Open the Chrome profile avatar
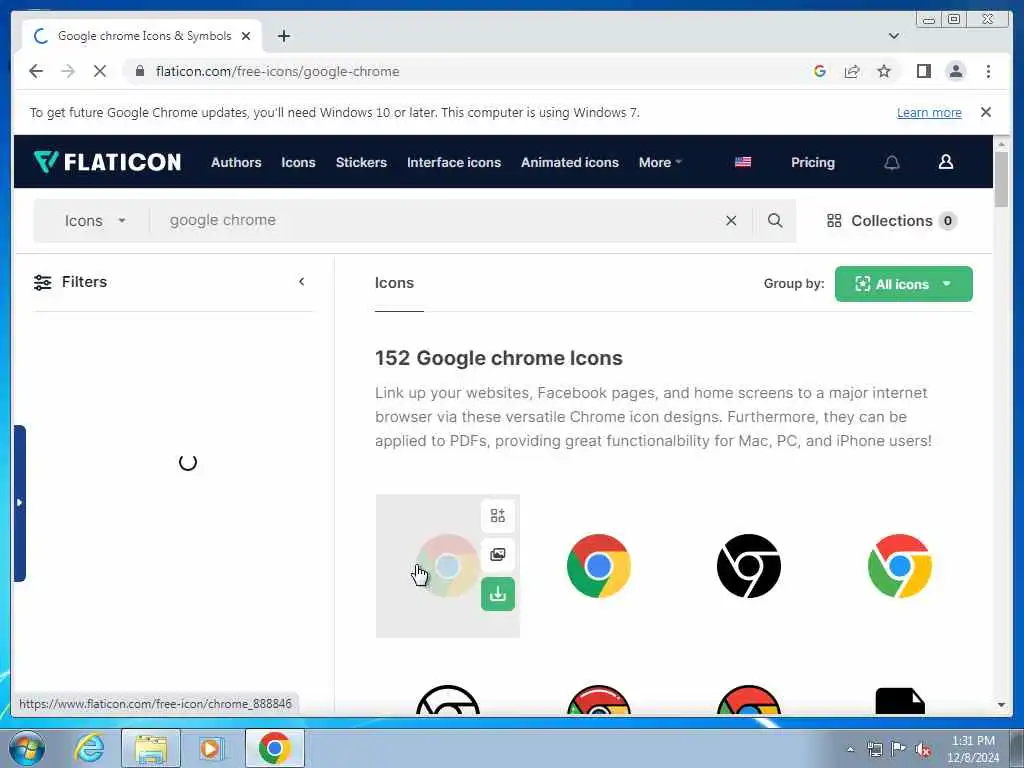The height and width of the screenshot is (768, 1024). pos(955,71)
